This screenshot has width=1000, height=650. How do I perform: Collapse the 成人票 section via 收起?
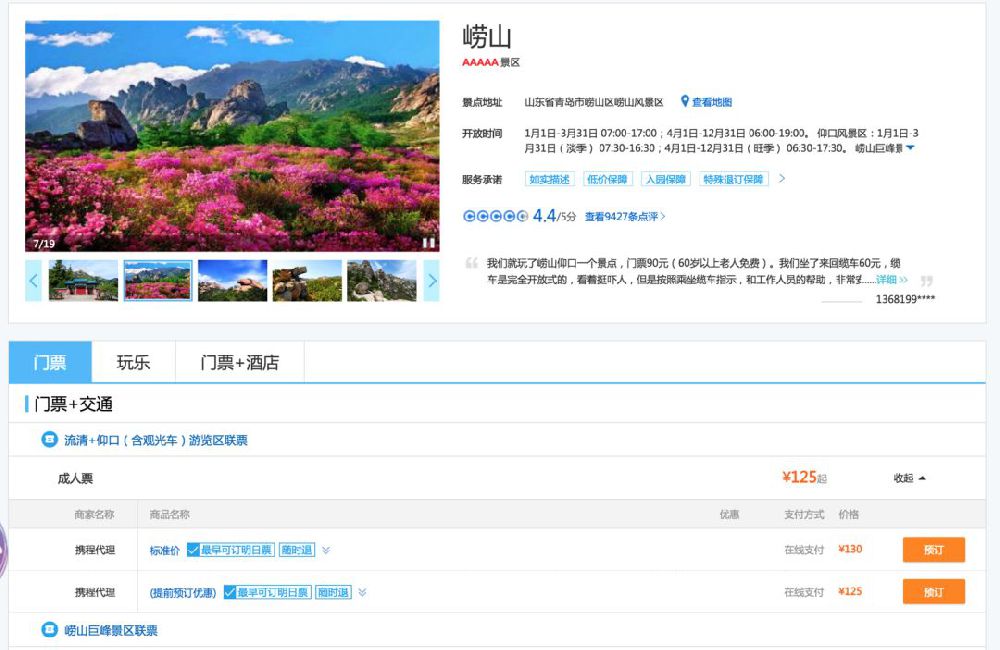coord(909,478)
